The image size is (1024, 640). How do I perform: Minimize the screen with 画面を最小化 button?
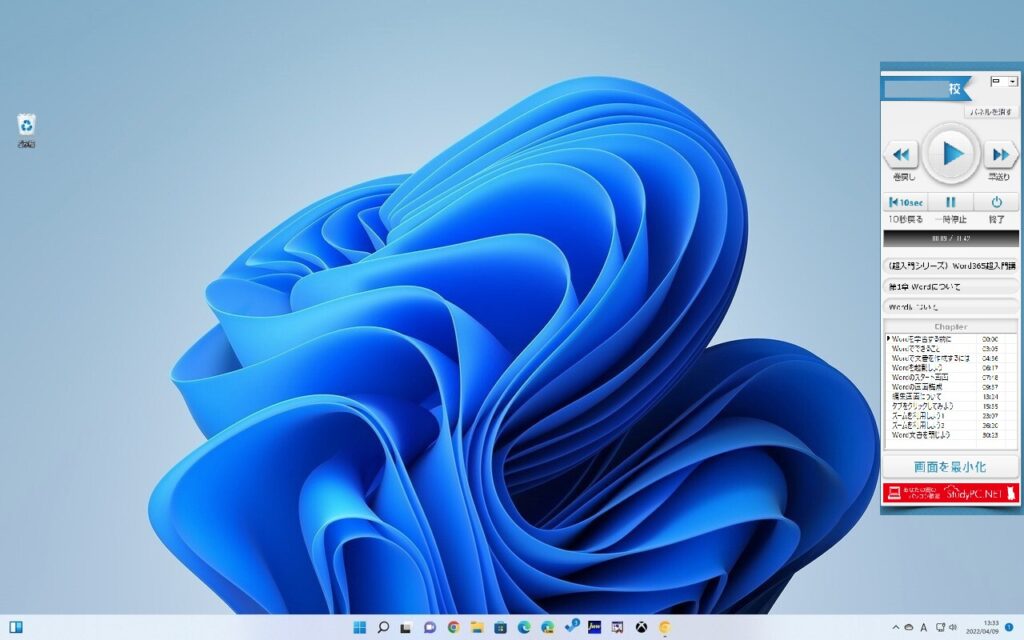coord(950,467)
